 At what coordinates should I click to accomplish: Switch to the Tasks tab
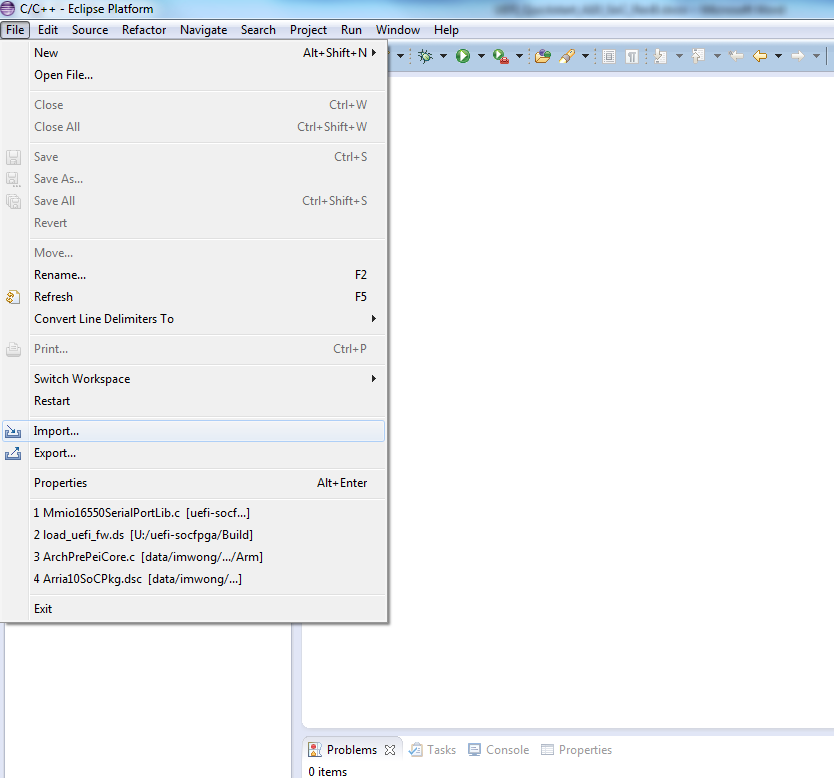tap(432, 750)
